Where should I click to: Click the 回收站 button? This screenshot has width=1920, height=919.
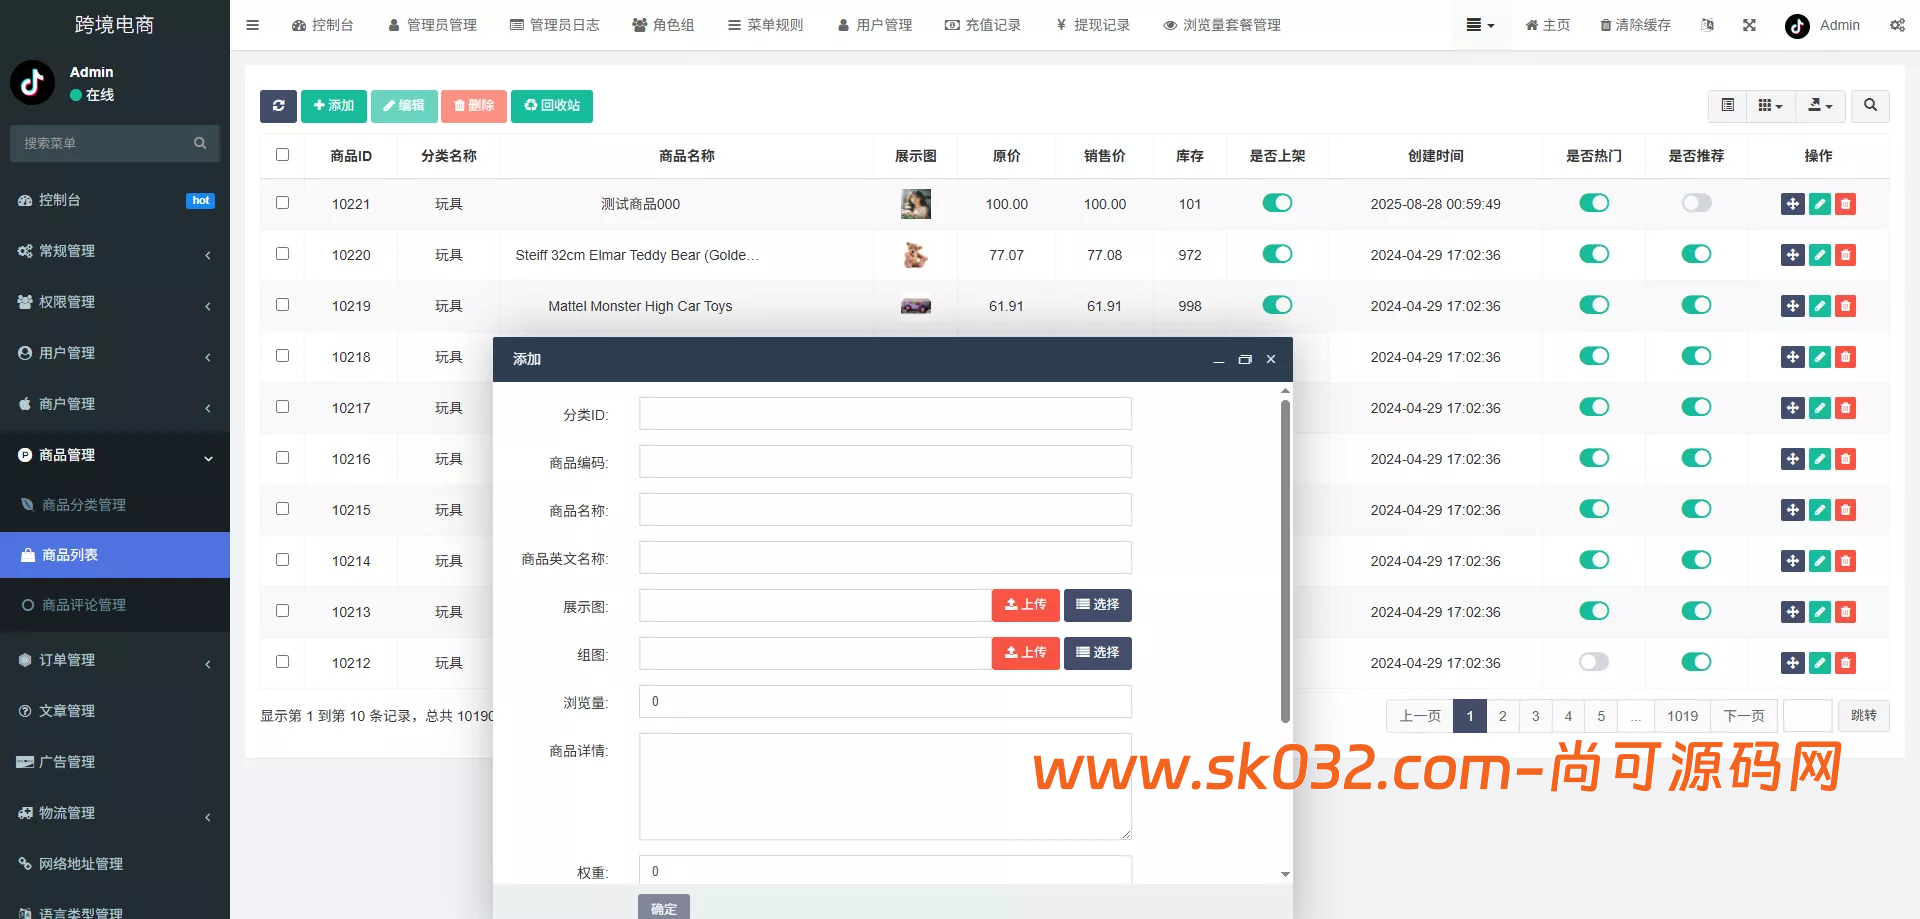[x=551, y=106]
